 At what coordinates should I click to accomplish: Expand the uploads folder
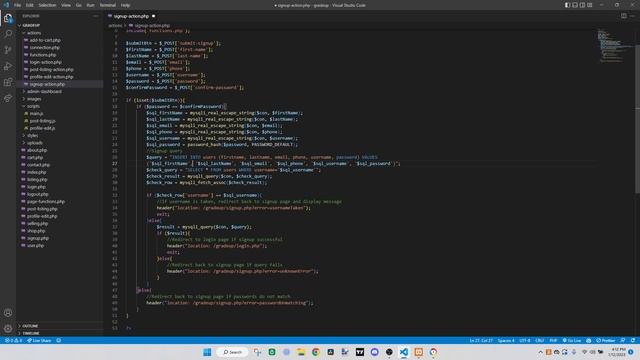click(60, 143)
